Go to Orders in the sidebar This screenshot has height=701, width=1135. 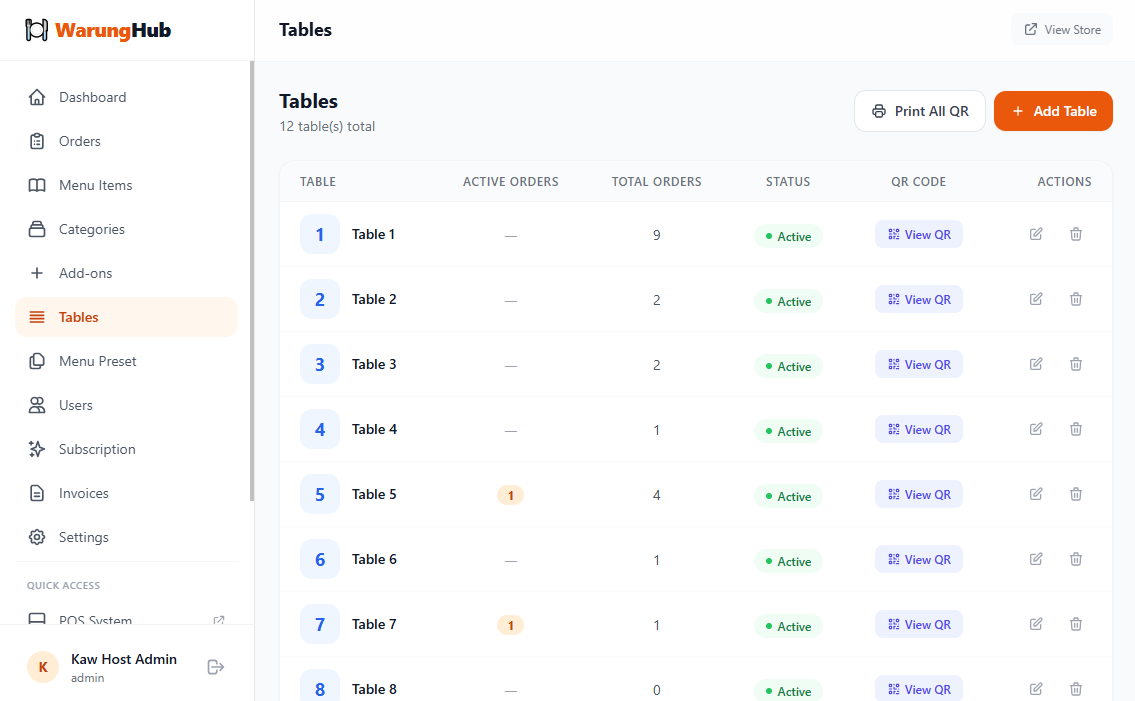pyautogui.click(x=80, y=141)
